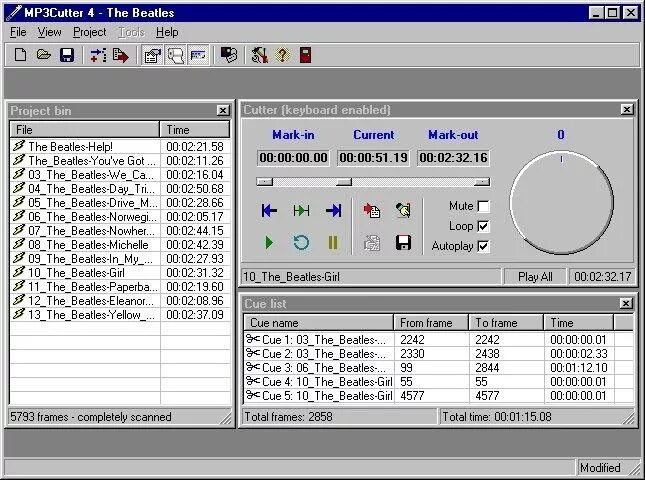Click the mark-in slider handle at left end
Screen dimensions: 645x480
pyautogui.click(x=264, y=182)
